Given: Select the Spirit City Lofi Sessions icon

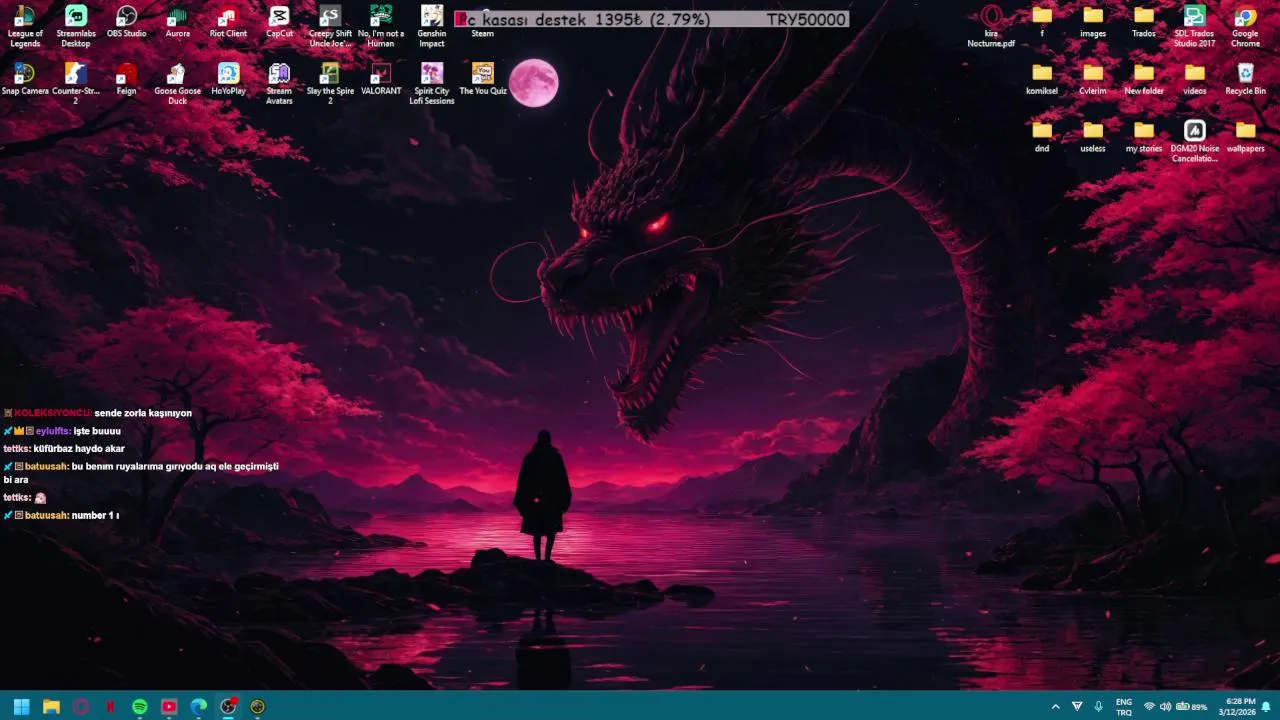Looking at the screenshot, I should pyautogui.click(x=432, y=84).
